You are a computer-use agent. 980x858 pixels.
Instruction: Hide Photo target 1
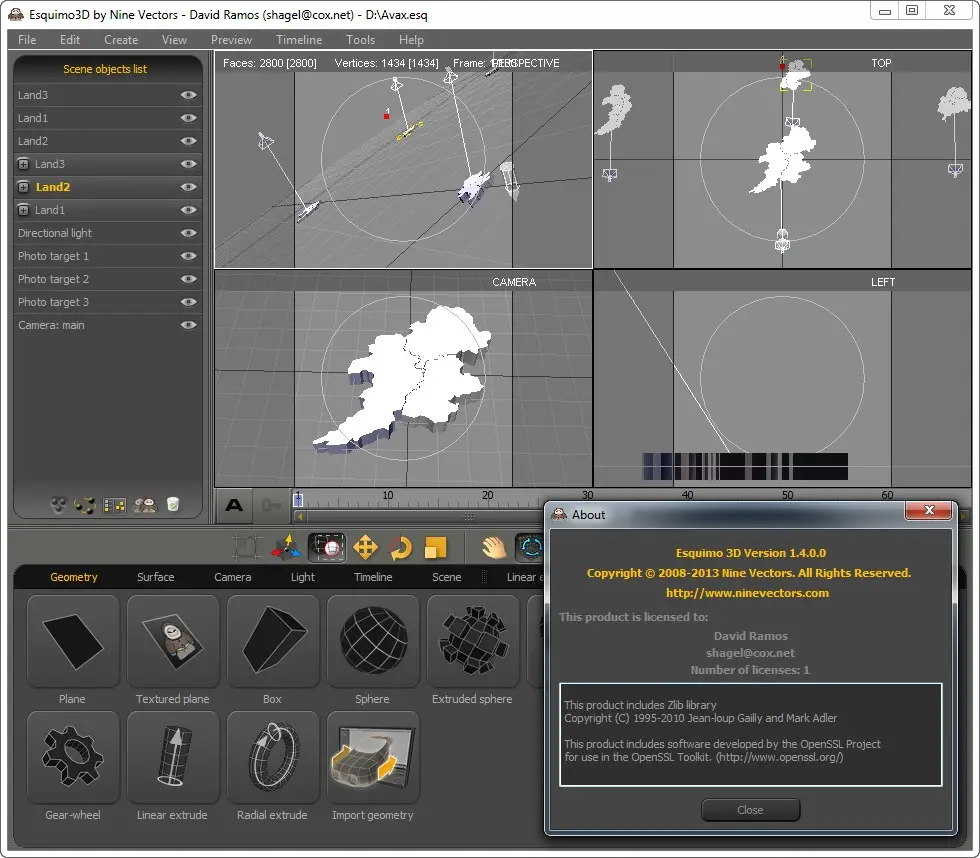[189, 256]
